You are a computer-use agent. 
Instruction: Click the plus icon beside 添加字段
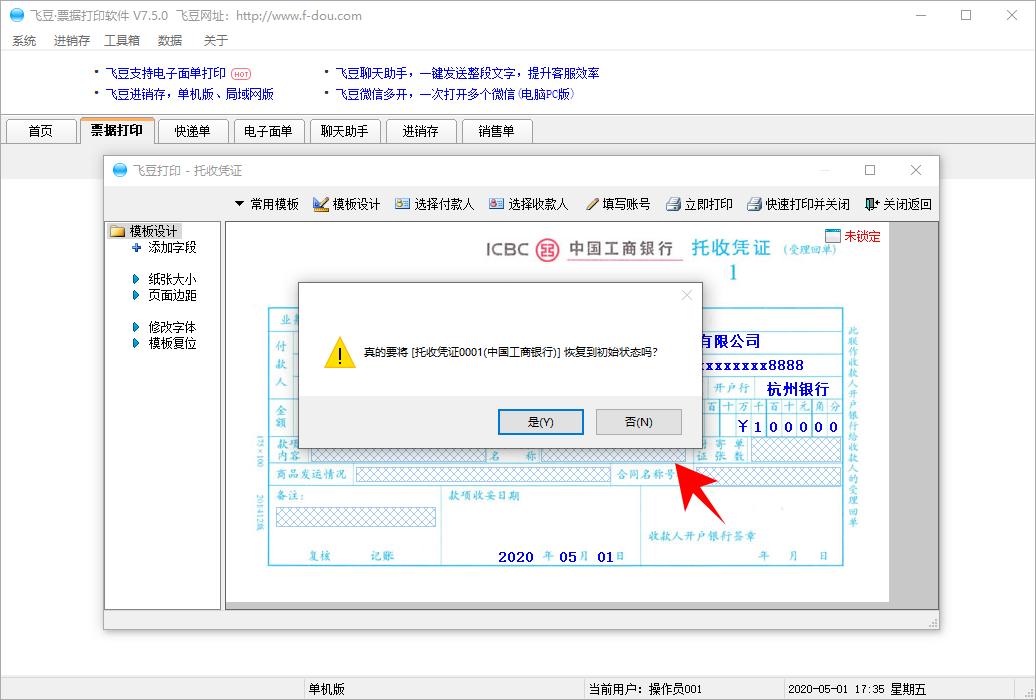click(x=136, y=247)
